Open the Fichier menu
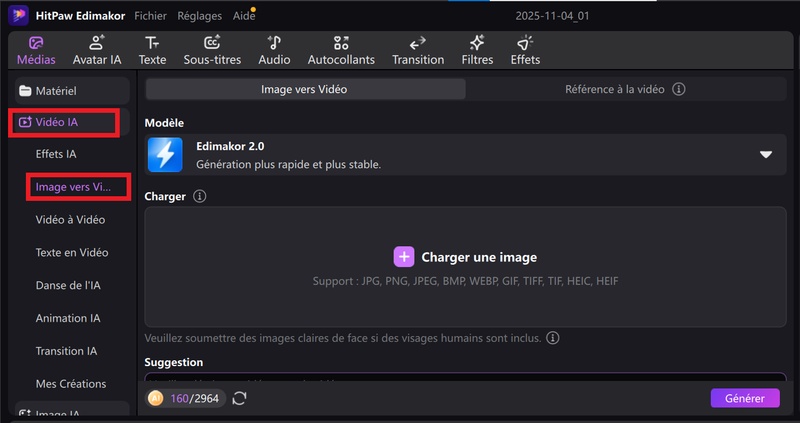Image resolution: width=800 pixels, height=423 pixels. click(150, 16)
